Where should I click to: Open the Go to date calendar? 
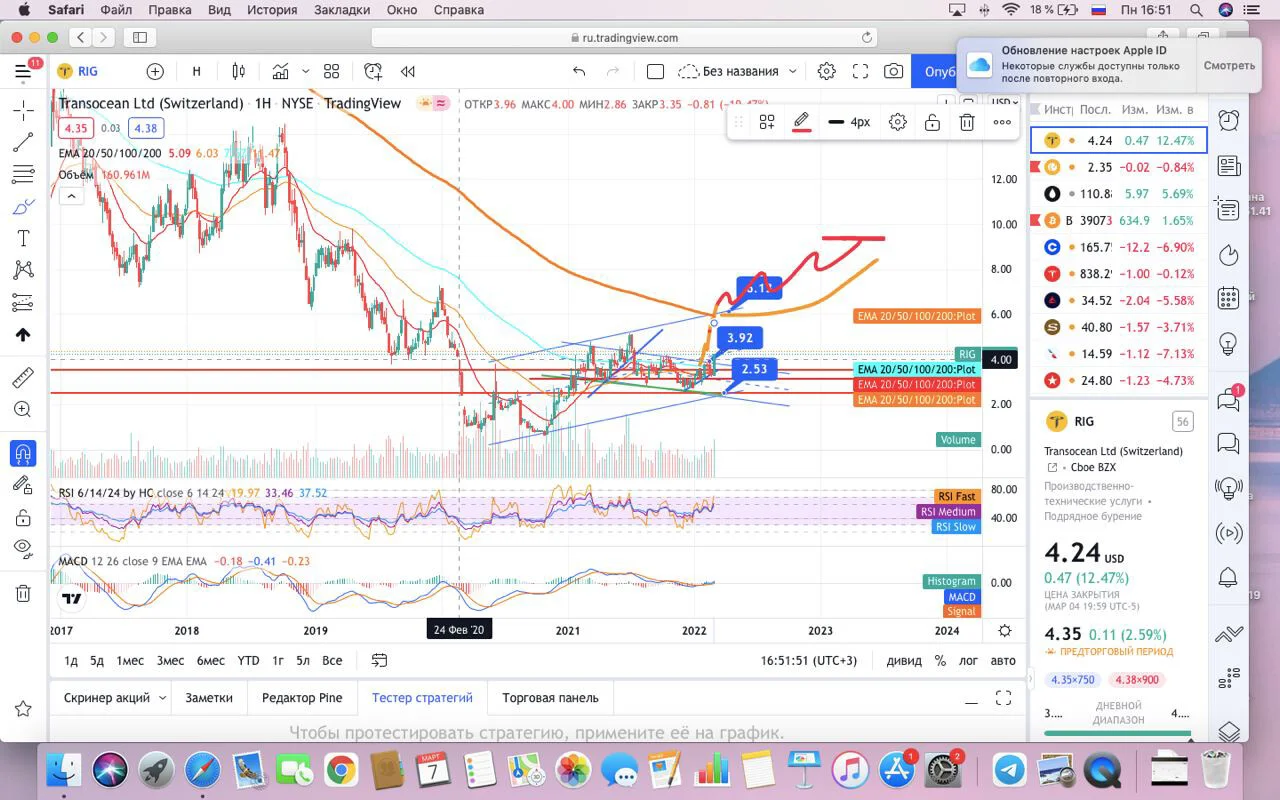tap(380, 660)
